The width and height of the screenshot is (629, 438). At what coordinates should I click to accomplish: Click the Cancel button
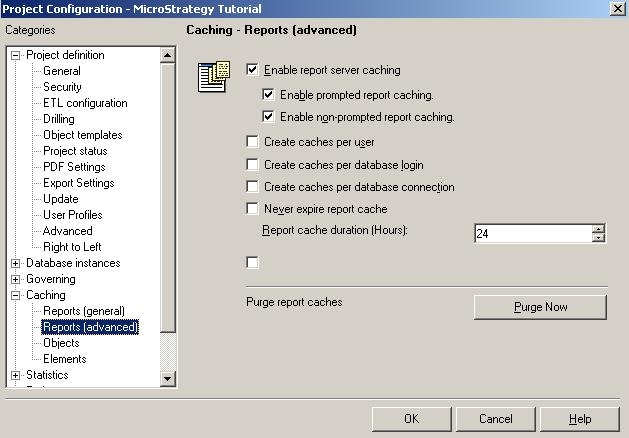click(496, 419)
